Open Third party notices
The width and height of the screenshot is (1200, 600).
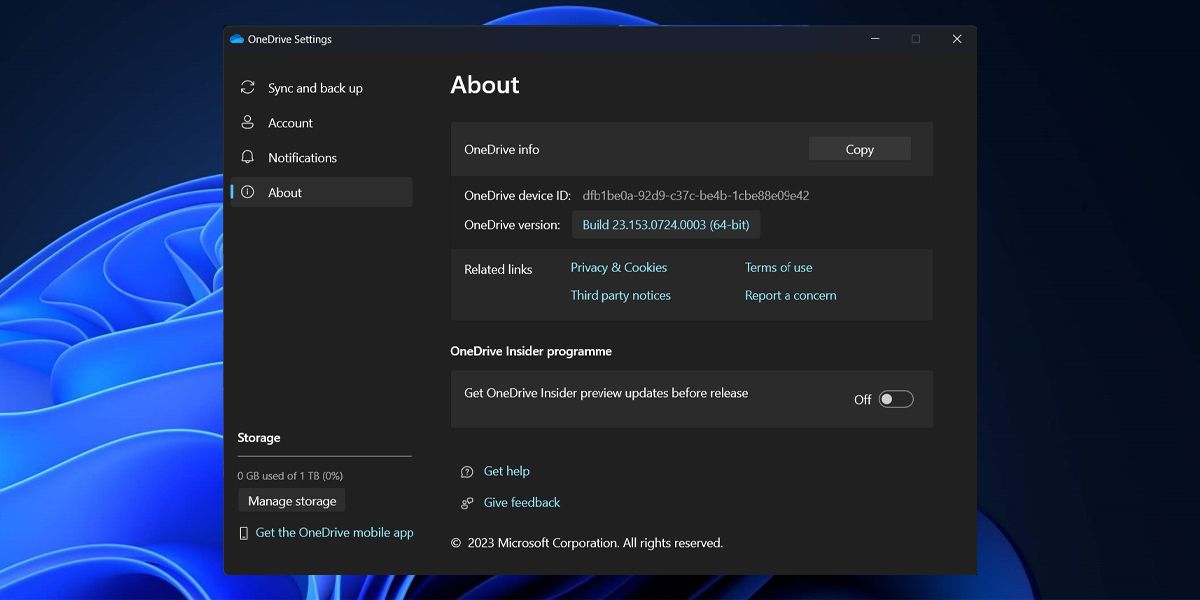[x=620, y=295]
